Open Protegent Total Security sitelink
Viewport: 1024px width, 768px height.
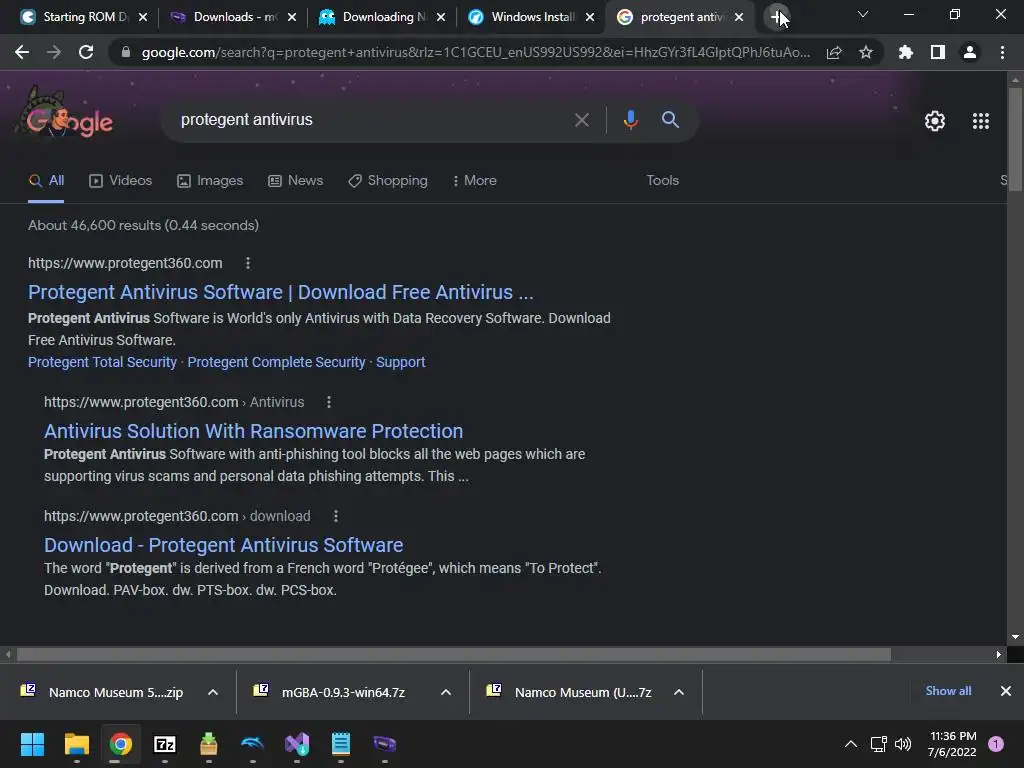point(103,362)
